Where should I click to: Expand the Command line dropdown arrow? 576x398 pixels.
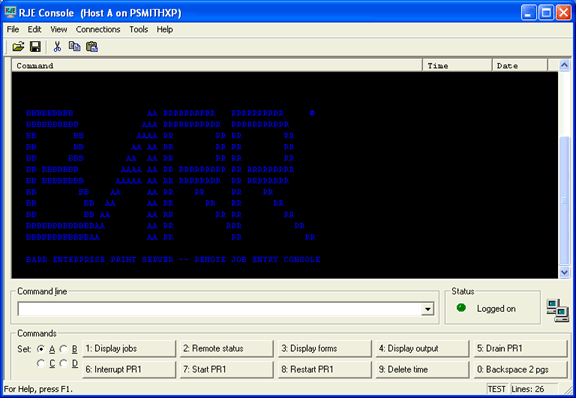click(427, 309)
